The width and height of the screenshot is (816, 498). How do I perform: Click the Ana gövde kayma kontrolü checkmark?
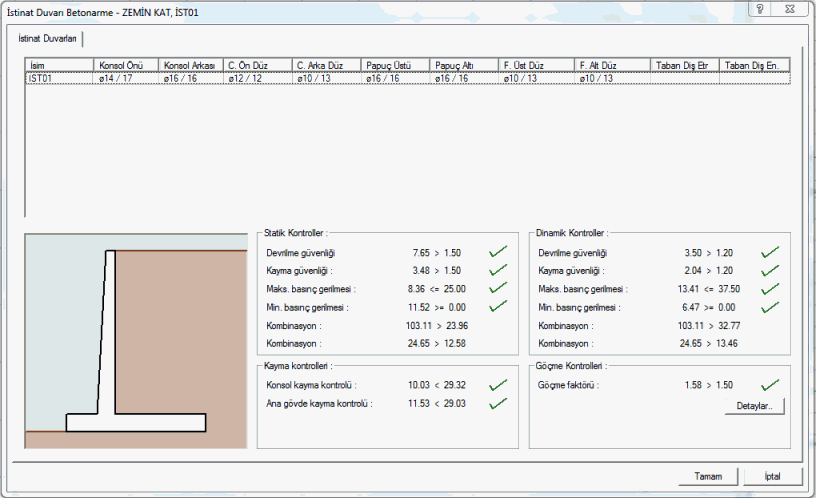(x=497, y=403)
